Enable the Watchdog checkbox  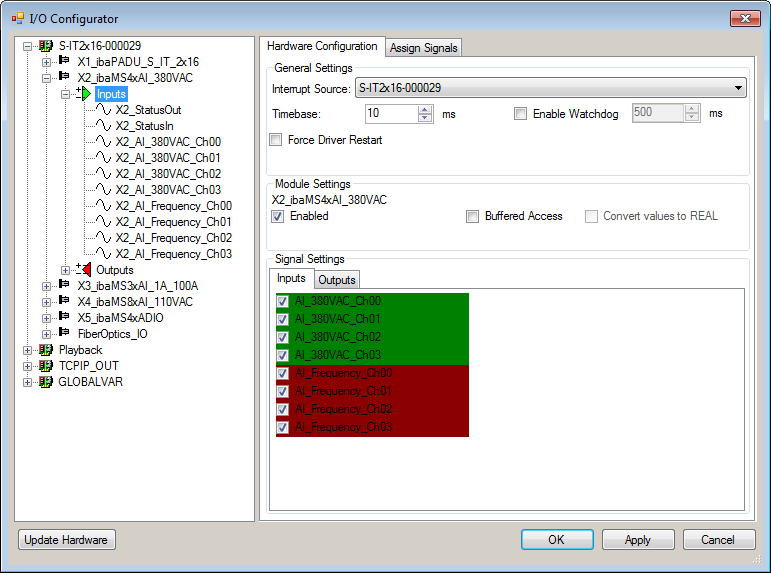tap(520, 114)
